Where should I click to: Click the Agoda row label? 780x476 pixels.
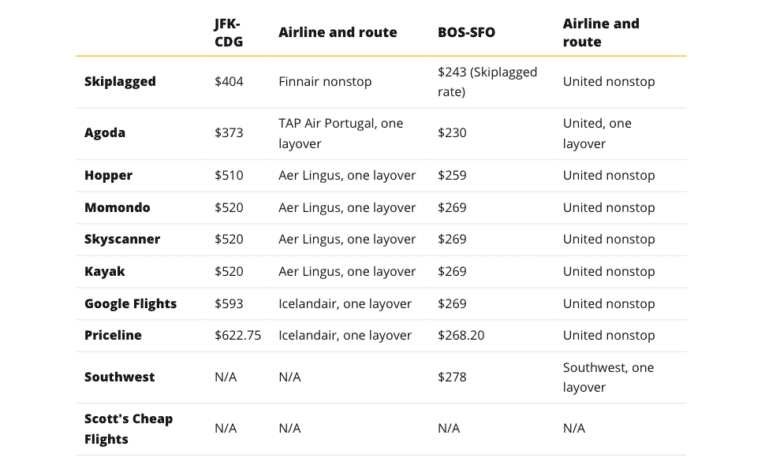tap(105, 133)
